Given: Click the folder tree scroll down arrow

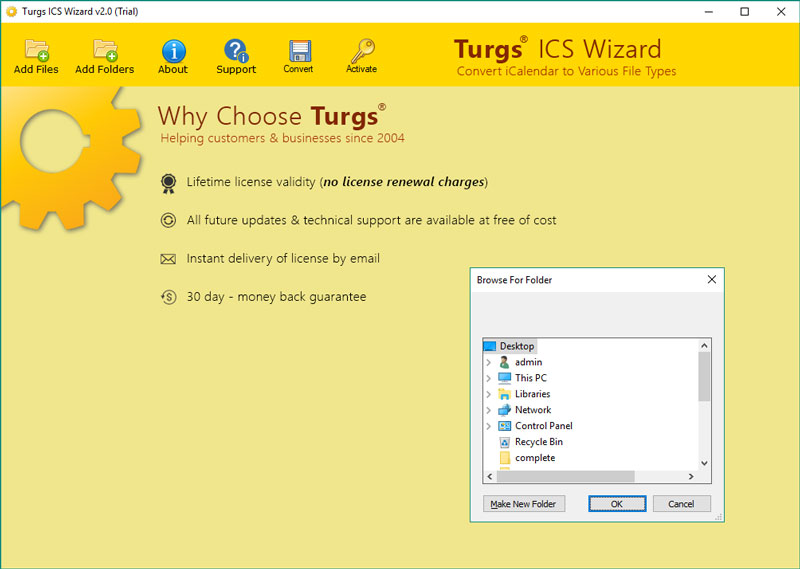Looking at the screenshot, I should [x=704, y=463].
